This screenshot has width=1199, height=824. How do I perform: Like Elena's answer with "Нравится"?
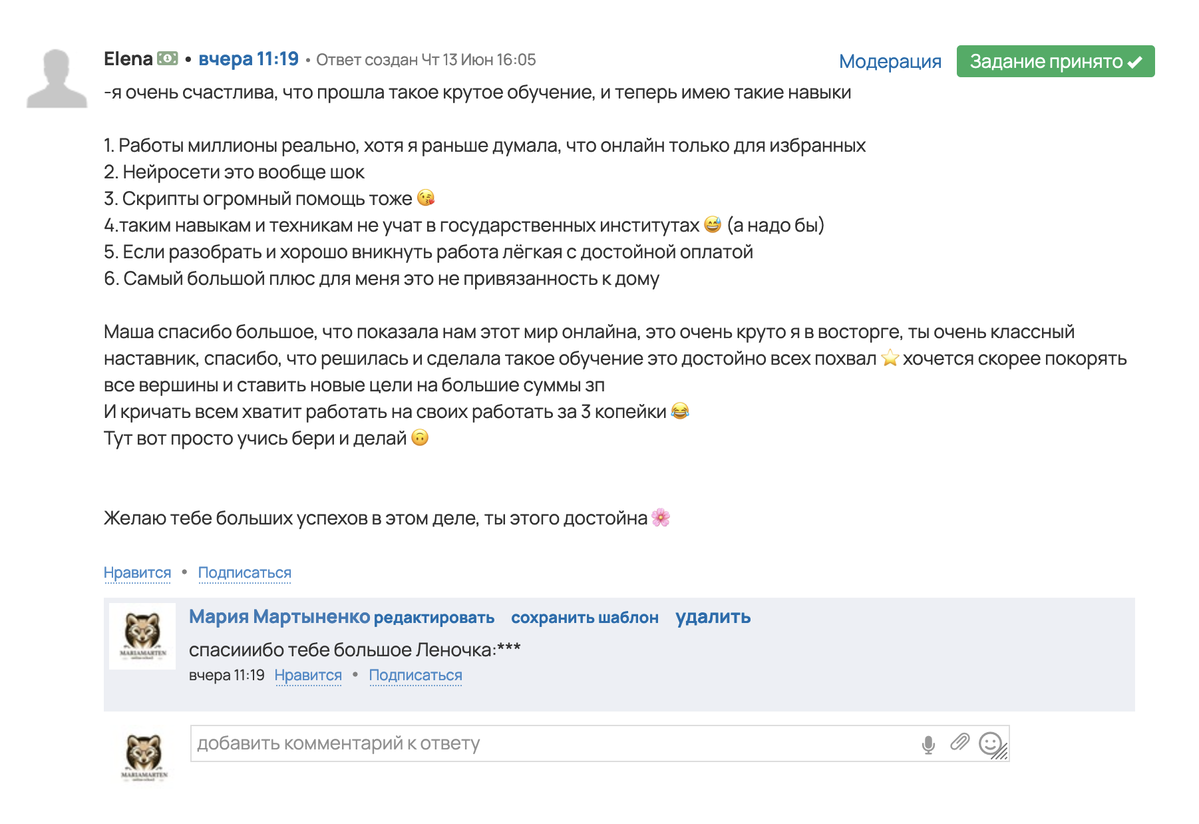(x=137, y=573)
